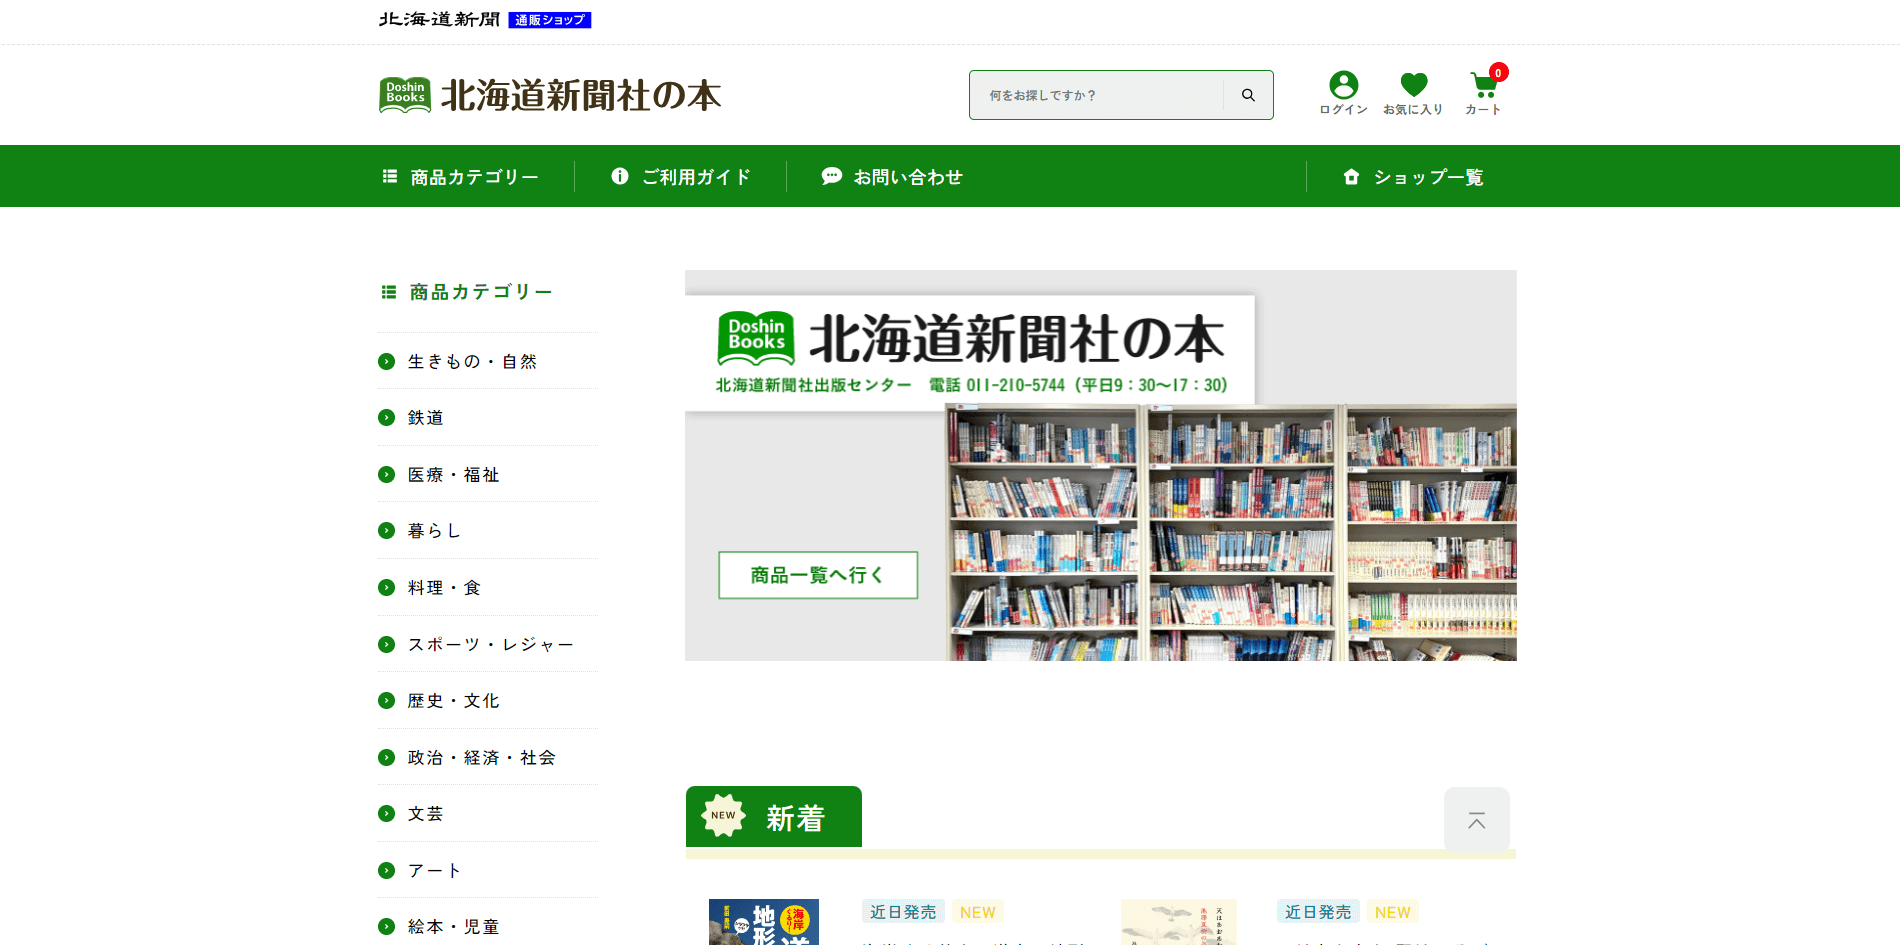Open the お問い合わせ menu item
The height and width of the screenshot is (945, 1900).
(892, 177)
